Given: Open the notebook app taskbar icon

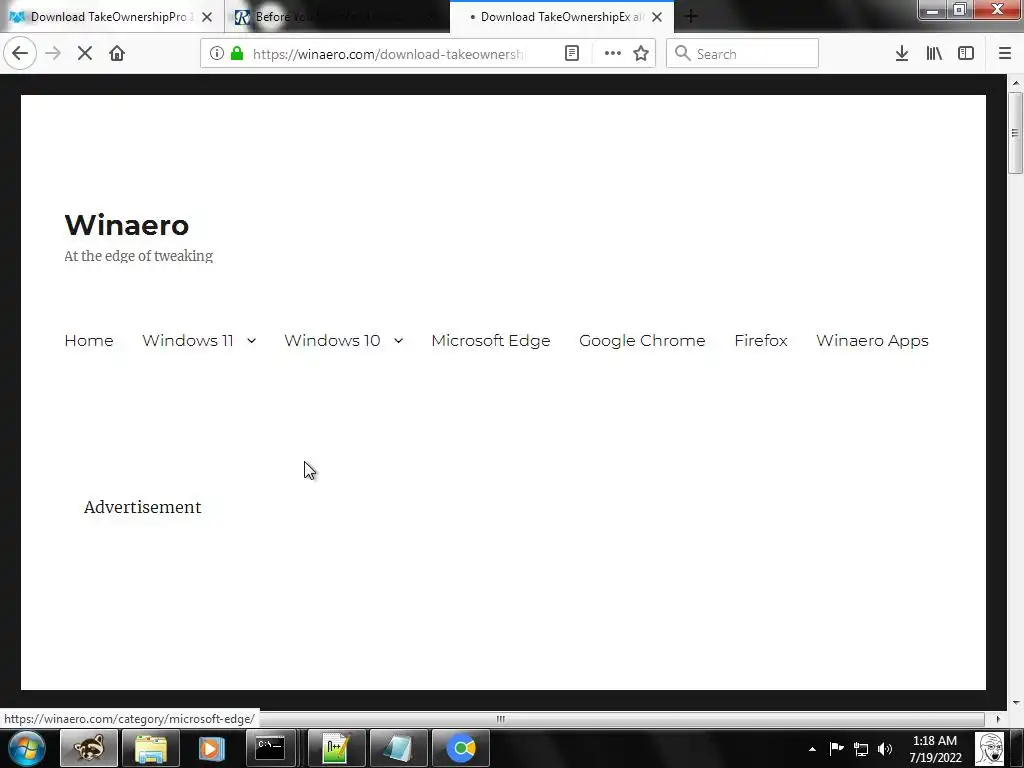Looking at the screenshot, I should pyautogui.click(x=398, y=748).
